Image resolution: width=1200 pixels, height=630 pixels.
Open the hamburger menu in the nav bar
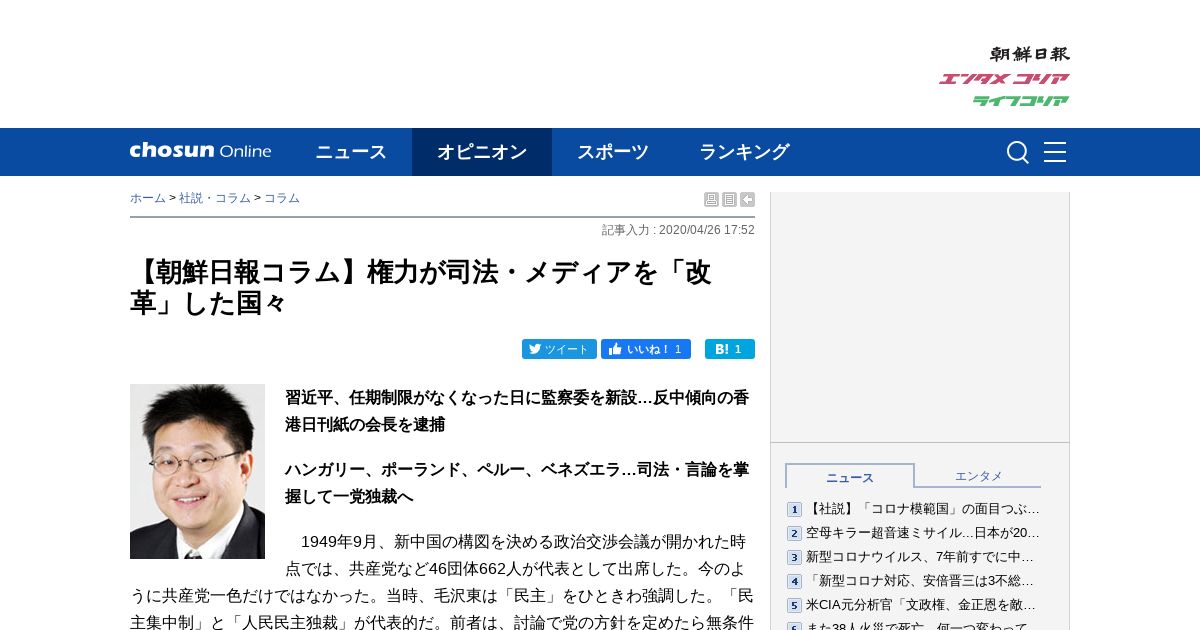click(x=1055, y=152)
